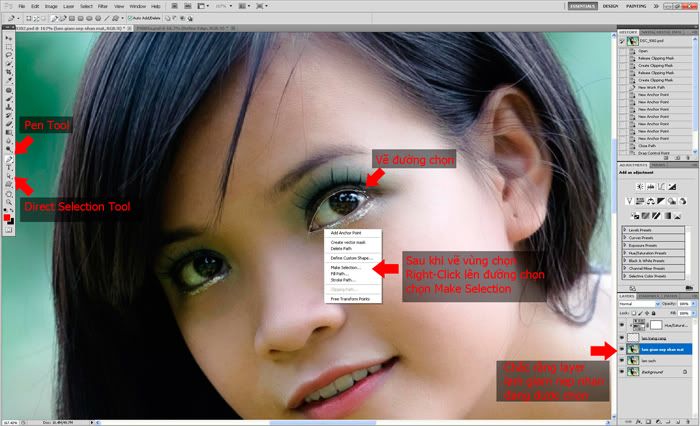Hide the Background layer
This screenshot has width=700, height=426.
point(620,371)
